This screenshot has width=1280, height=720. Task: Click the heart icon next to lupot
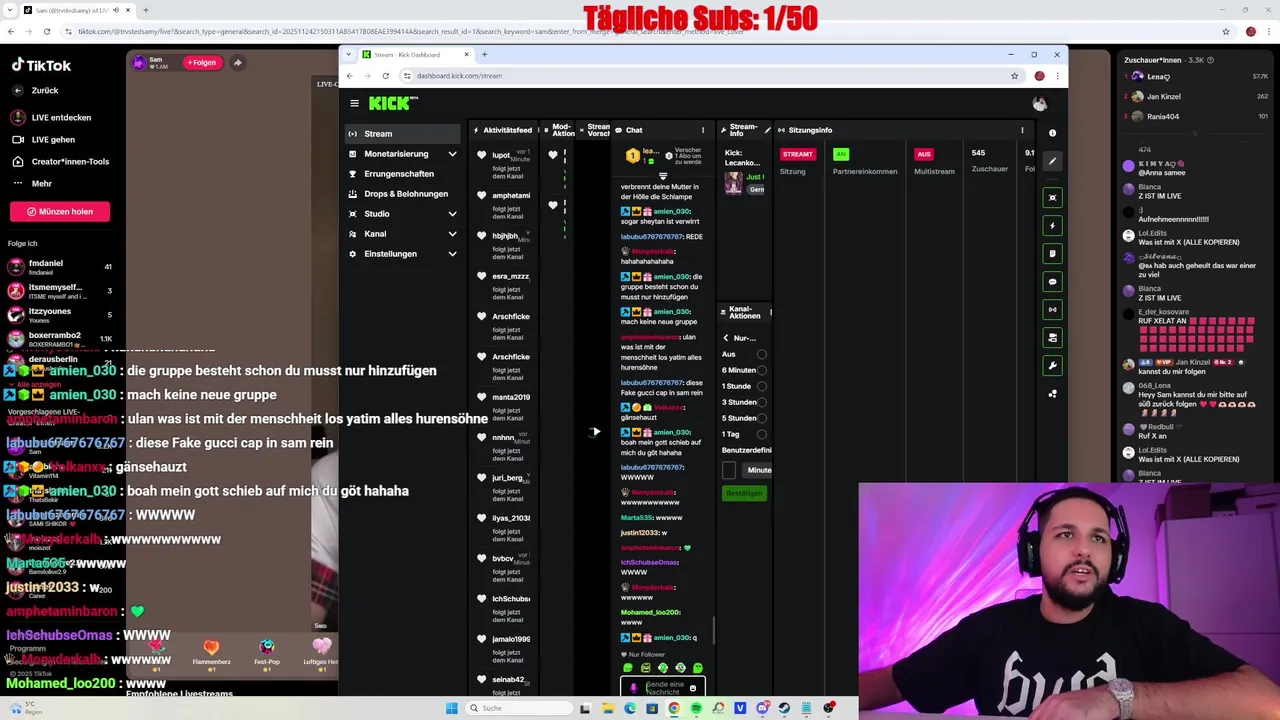pyautogui.click(x=482, y=155)
